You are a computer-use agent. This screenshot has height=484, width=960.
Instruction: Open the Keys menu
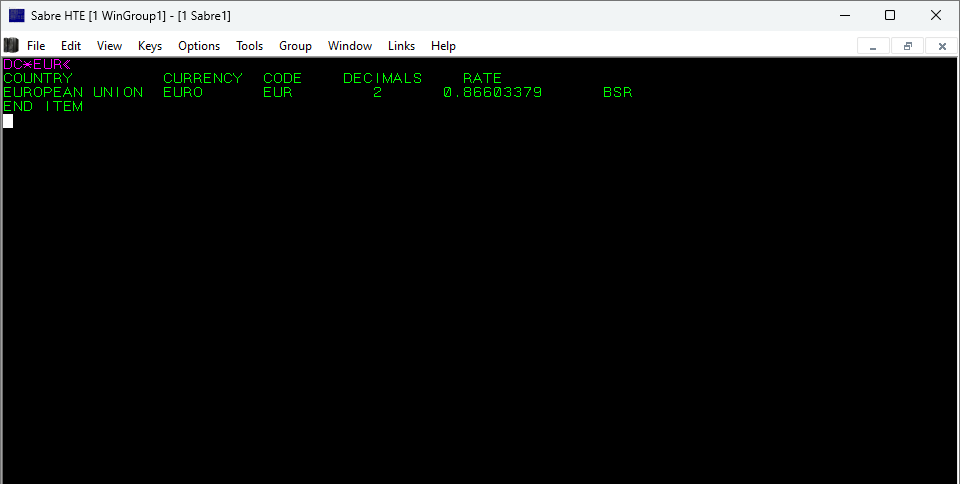[x=150, y=46]
